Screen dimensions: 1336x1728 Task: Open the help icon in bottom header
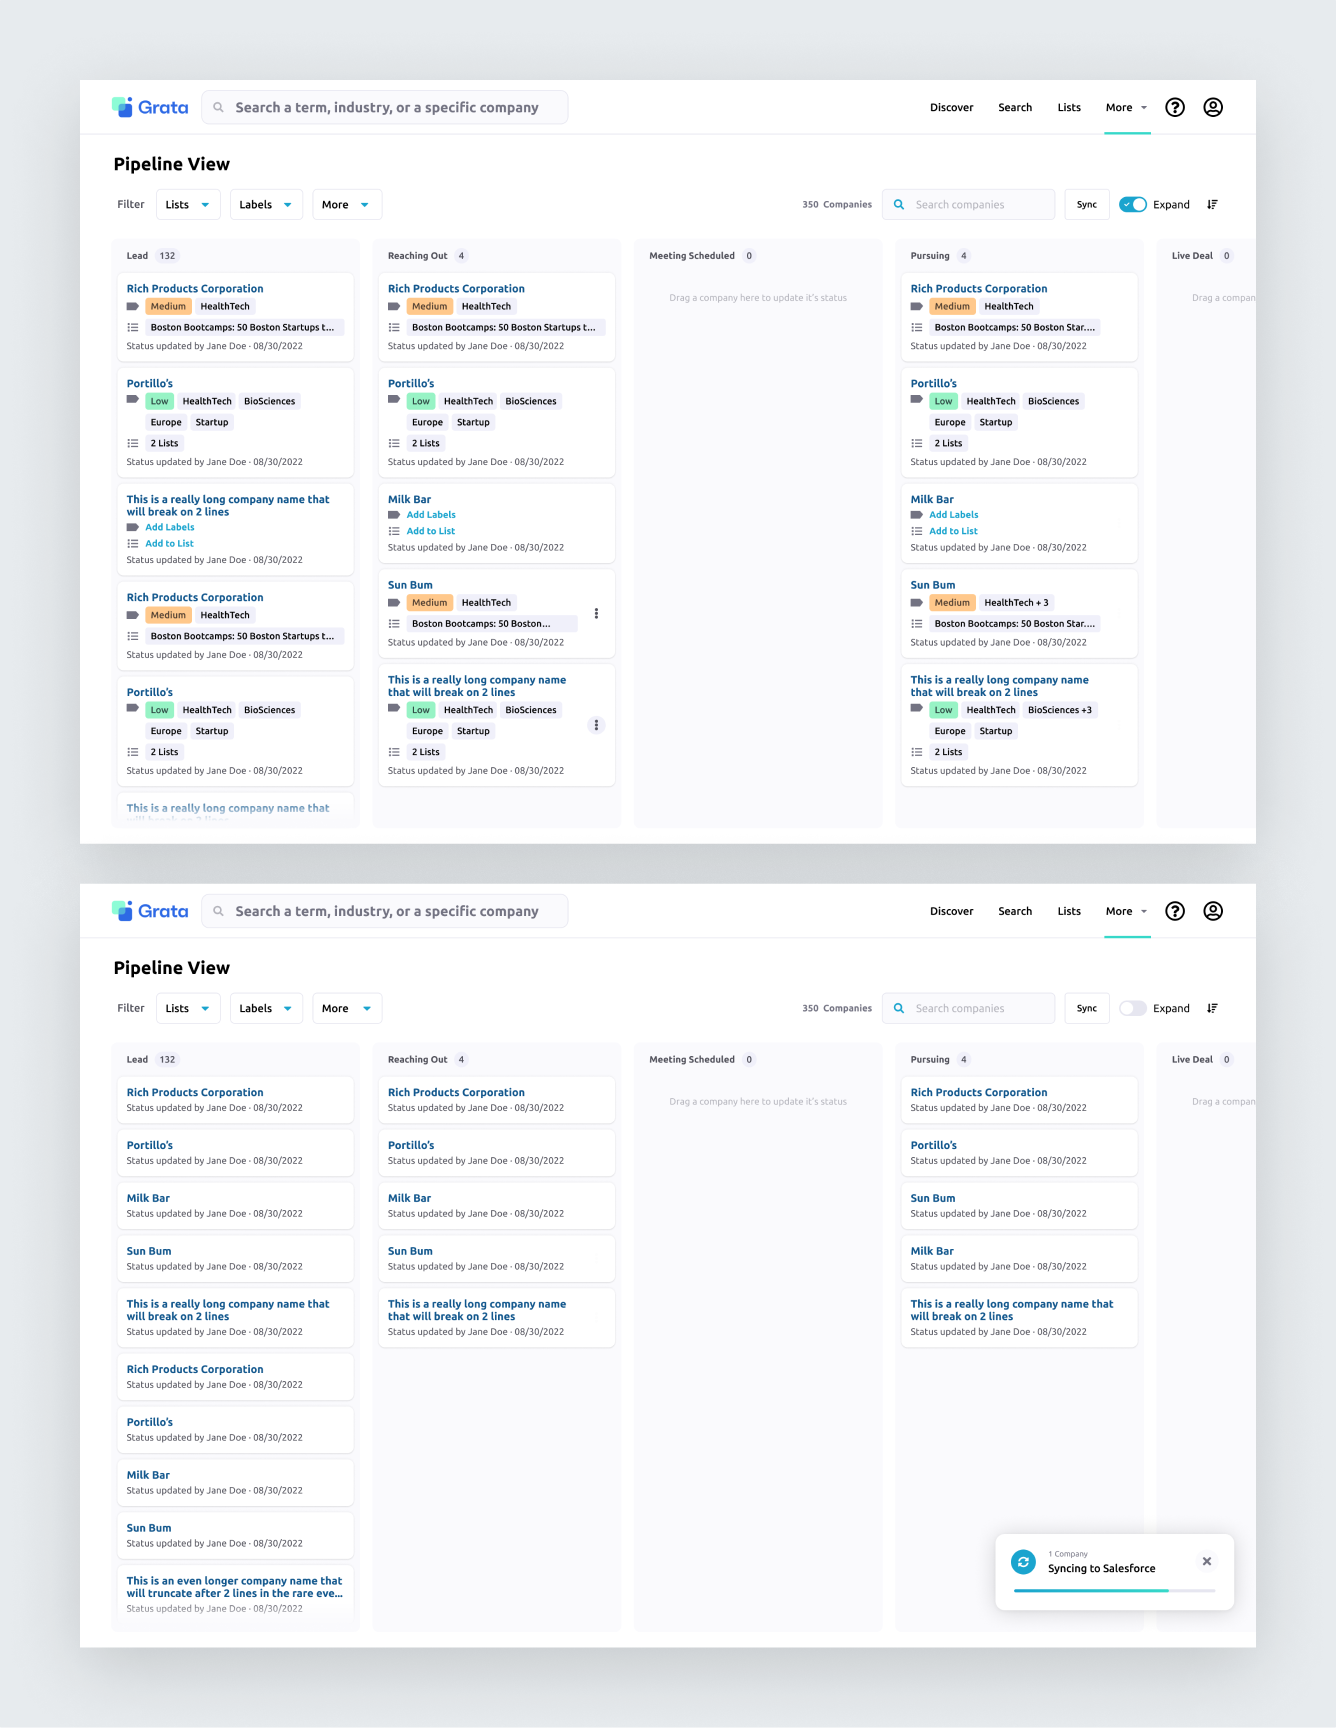[1175, 911]
